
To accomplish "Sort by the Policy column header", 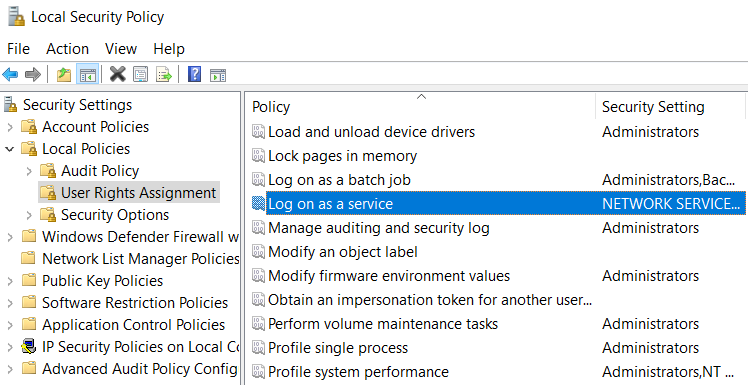I will (x=421, y=106).
